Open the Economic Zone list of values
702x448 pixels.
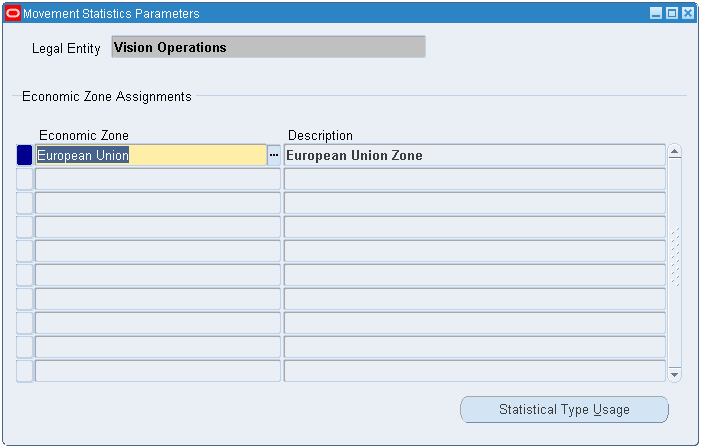pos(273,155)
